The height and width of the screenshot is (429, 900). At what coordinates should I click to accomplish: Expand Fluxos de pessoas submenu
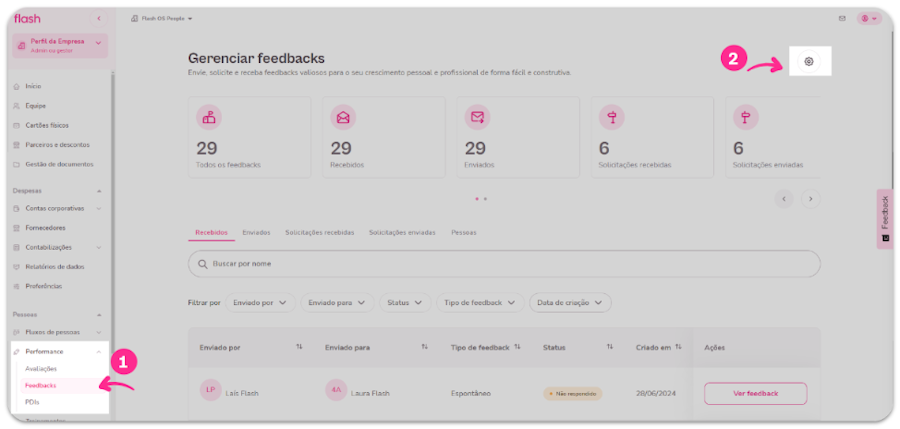coord(99,332)
